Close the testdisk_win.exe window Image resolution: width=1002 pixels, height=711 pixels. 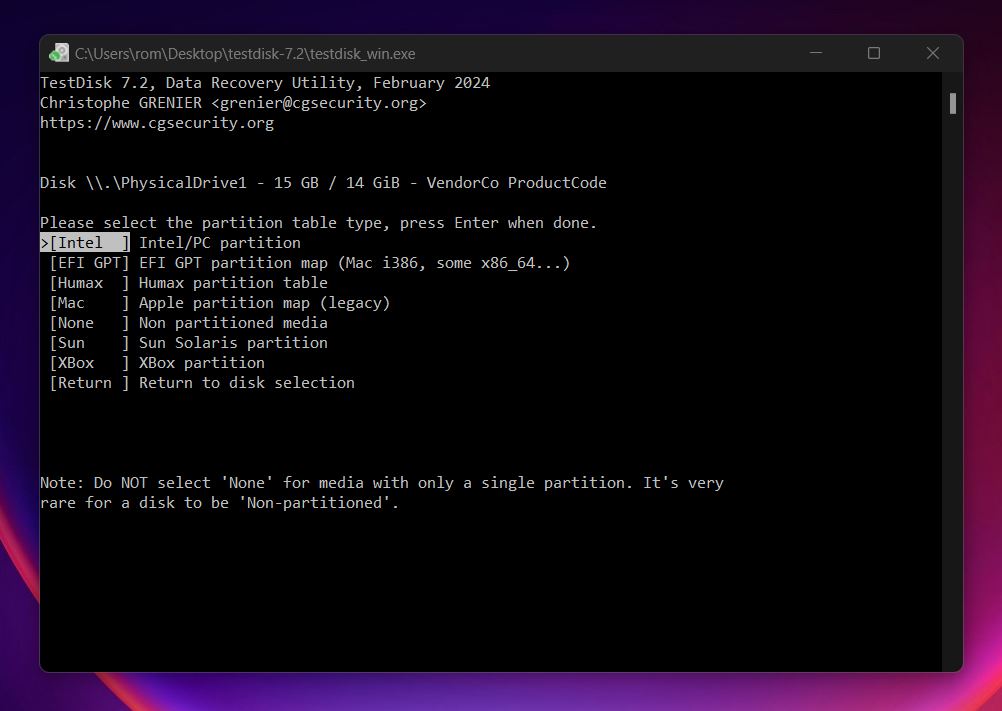933,53
